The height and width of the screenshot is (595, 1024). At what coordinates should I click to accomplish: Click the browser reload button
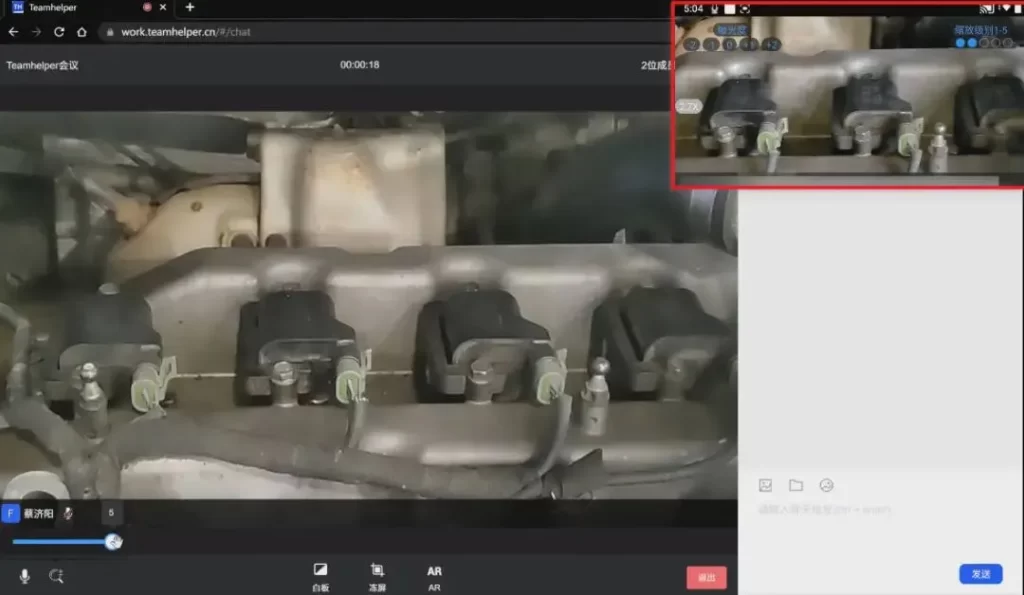click(59, 32)
